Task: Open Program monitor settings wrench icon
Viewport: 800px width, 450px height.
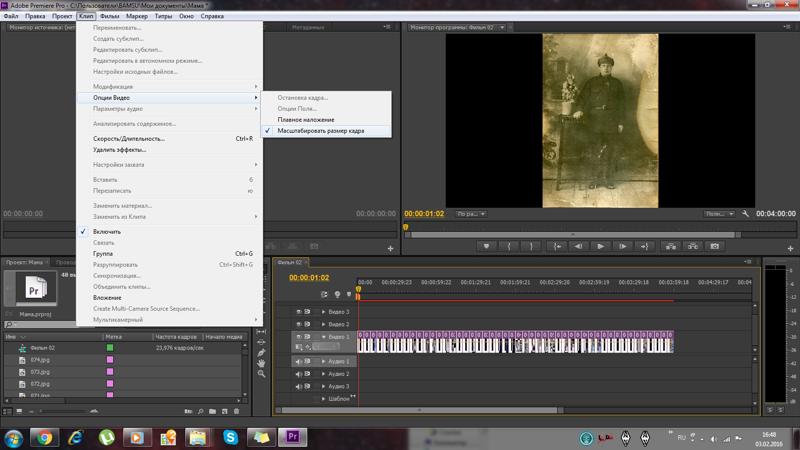Action: (746, 214)
